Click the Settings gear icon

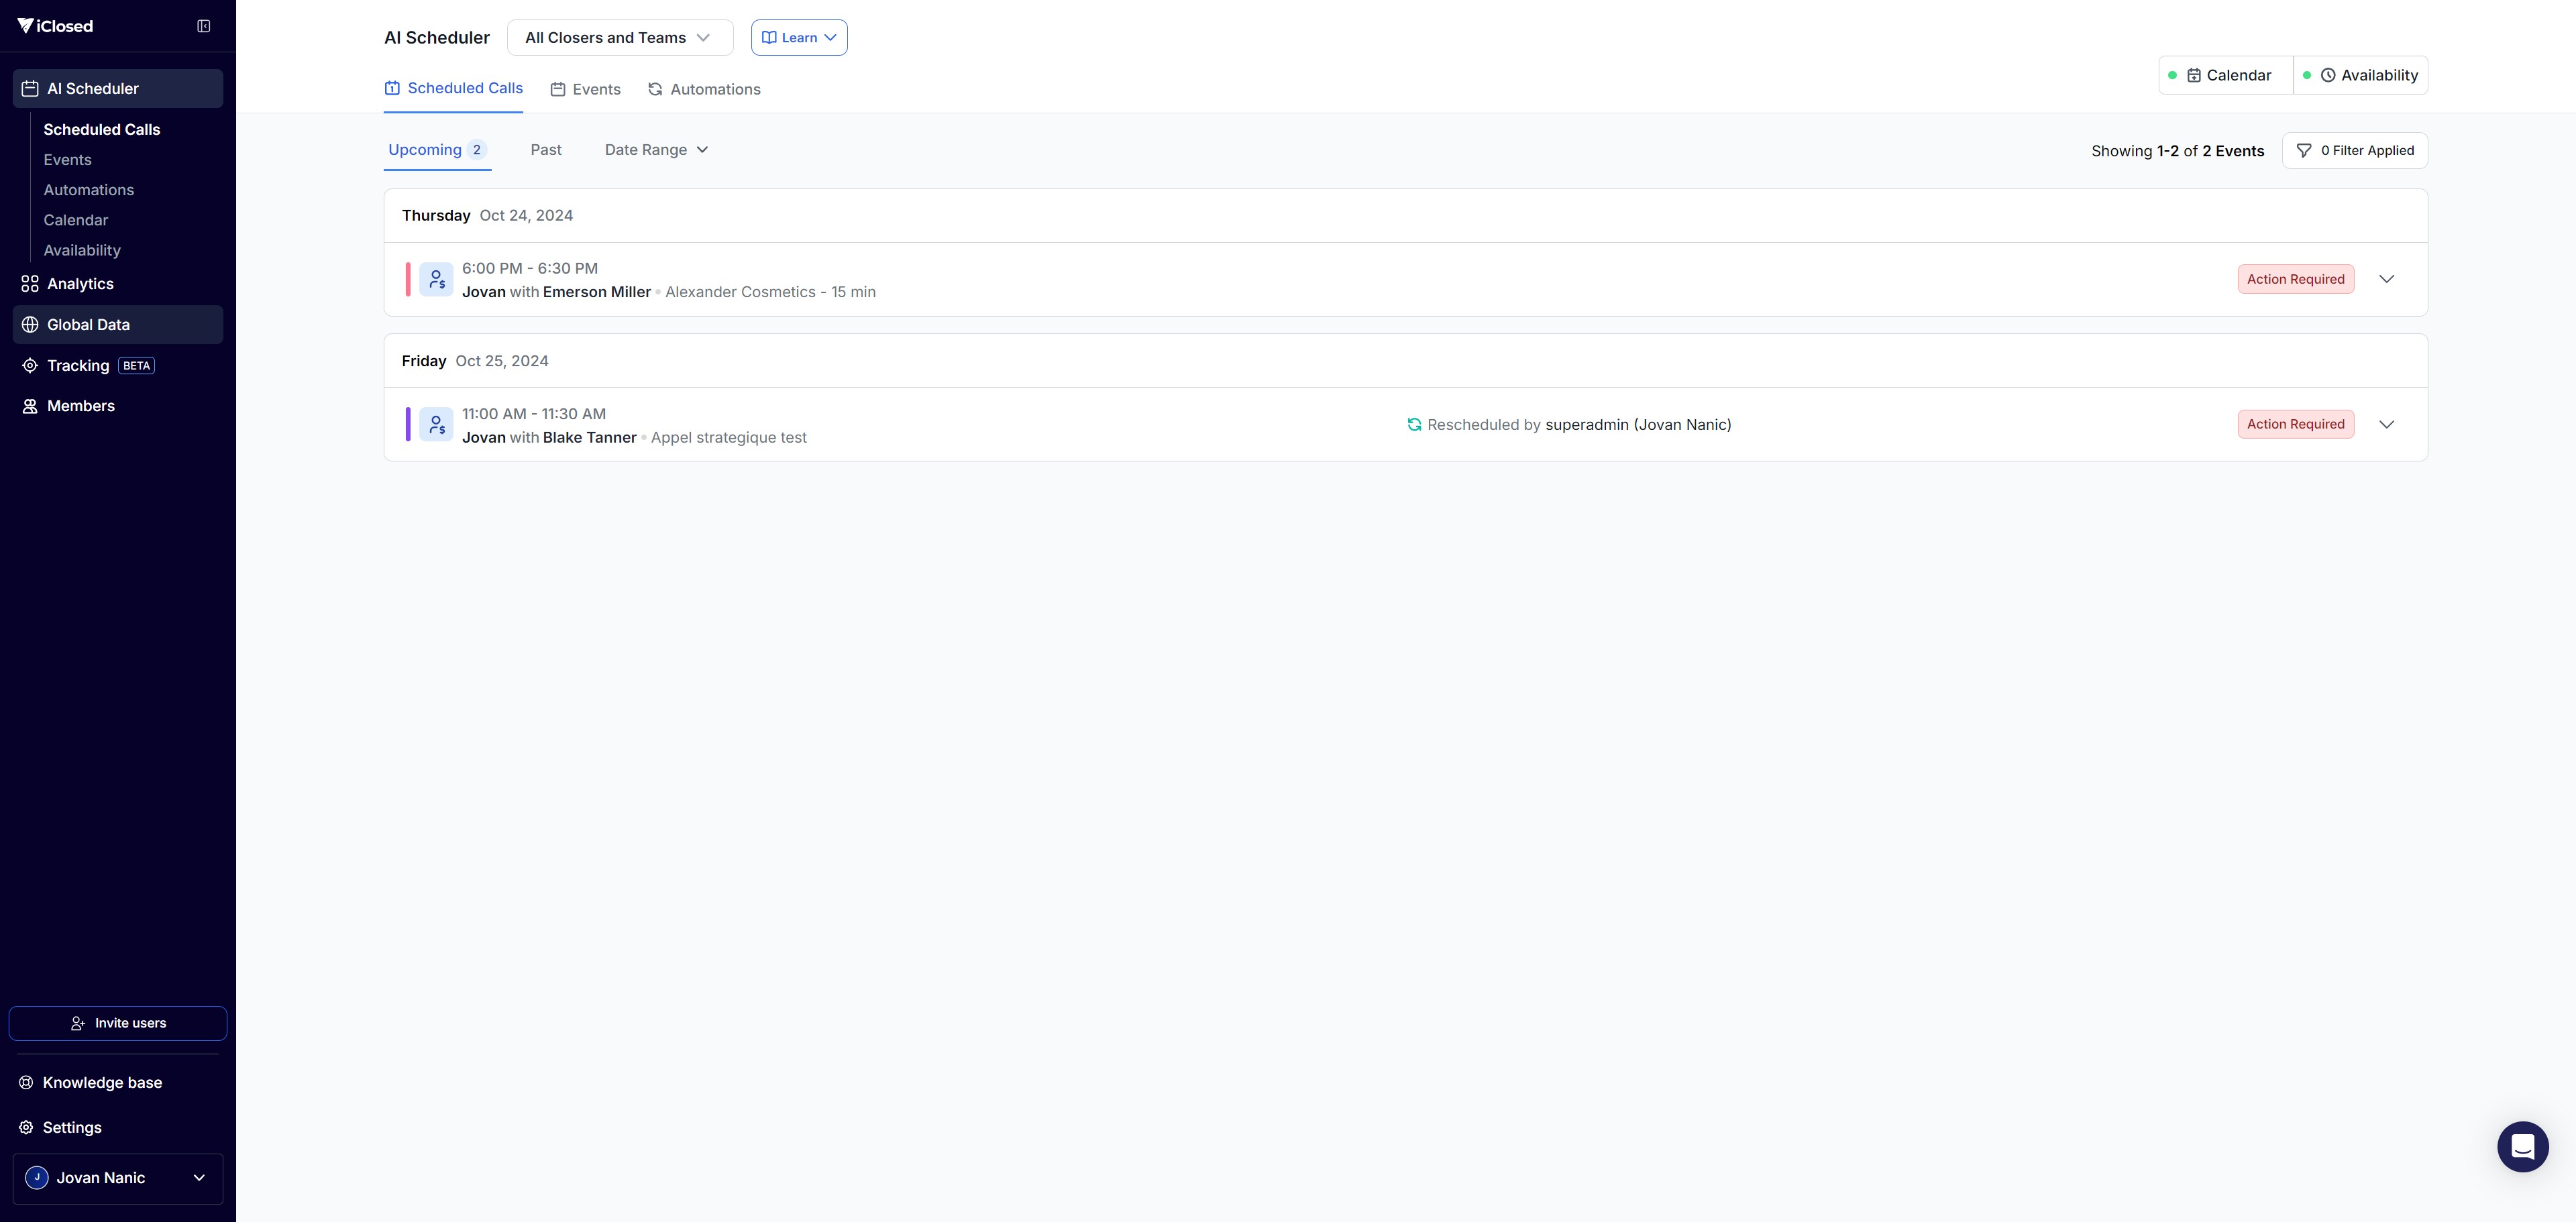(x=26, y=1127)
